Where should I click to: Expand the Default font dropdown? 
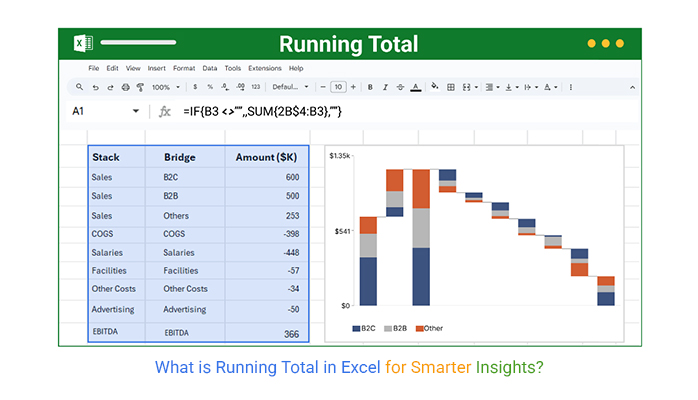point(288,87)
